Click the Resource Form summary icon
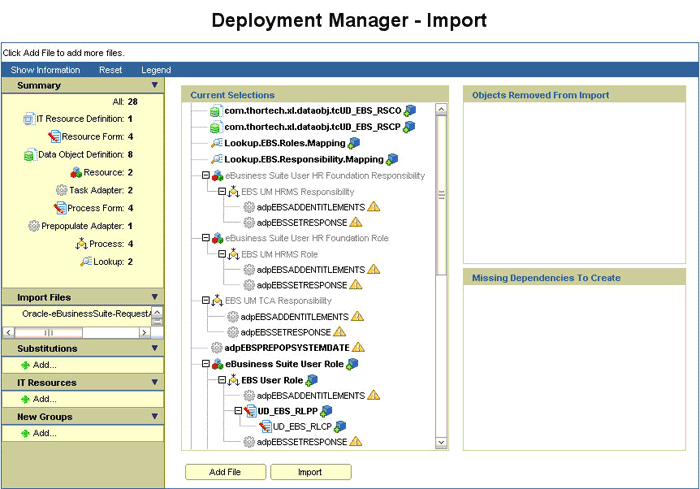Viewport: 700px width, 489px height. pos(54,137)
